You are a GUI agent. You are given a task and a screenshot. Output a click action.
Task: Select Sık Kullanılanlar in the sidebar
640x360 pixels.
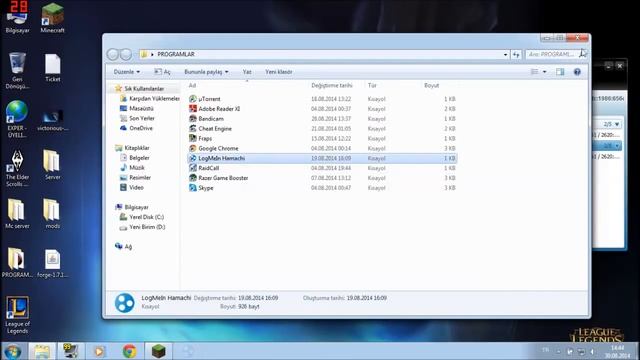coord(144,89)
